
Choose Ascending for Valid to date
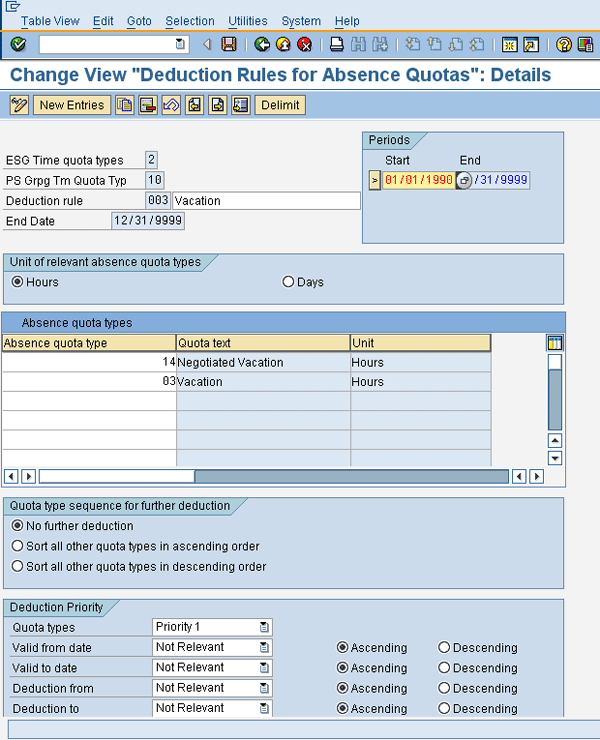click(342, 667)
